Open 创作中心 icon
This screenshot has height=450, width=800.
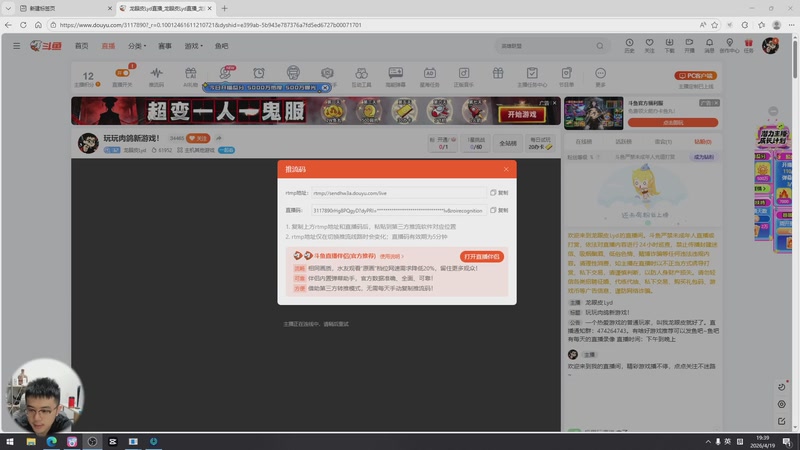[729, 45]
